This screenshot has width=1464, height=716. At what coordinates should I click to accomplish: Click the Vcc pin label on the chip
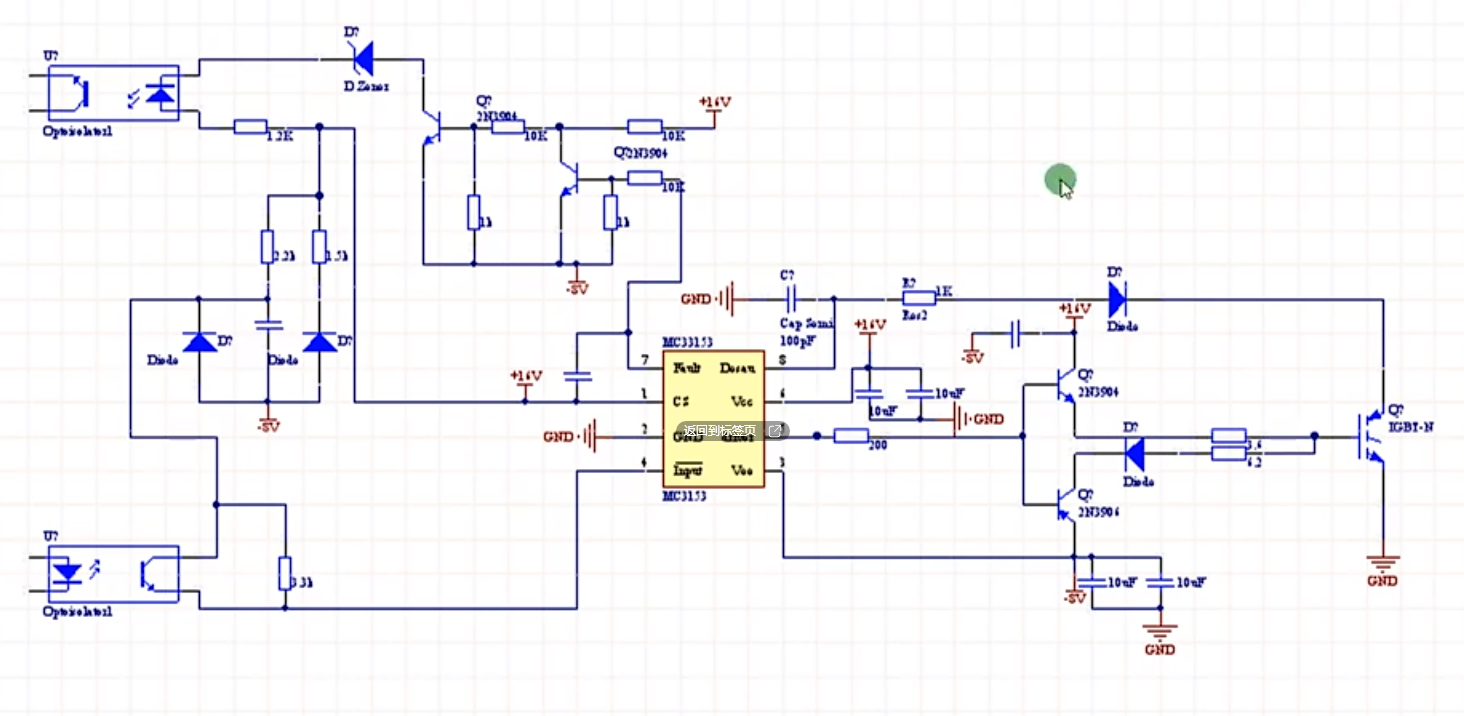(x=743, y=401)
